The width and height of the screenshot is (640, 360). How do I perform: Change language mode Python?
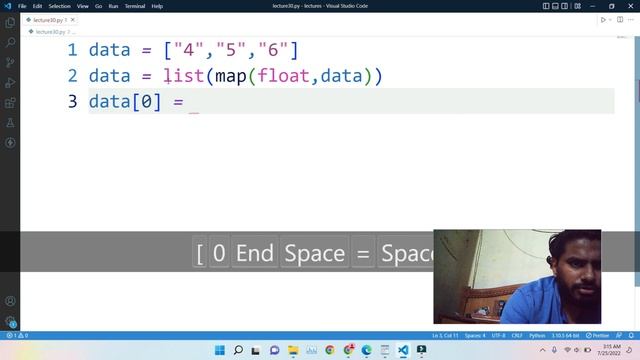point(537,336)
